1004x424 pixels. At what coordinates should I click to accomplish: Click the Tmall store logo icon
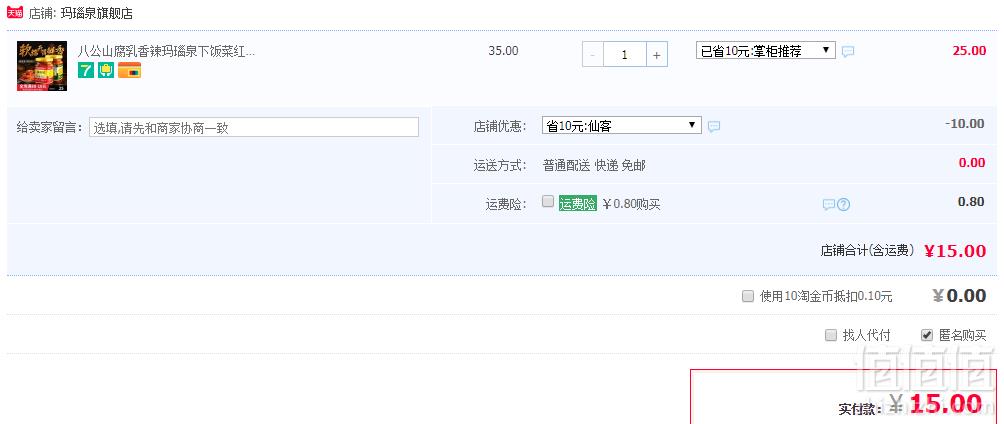pos(15,12)
